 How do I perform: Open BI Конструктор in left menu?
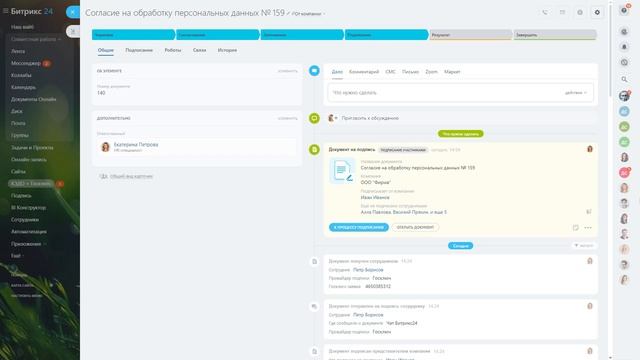[x=28, y=207]
